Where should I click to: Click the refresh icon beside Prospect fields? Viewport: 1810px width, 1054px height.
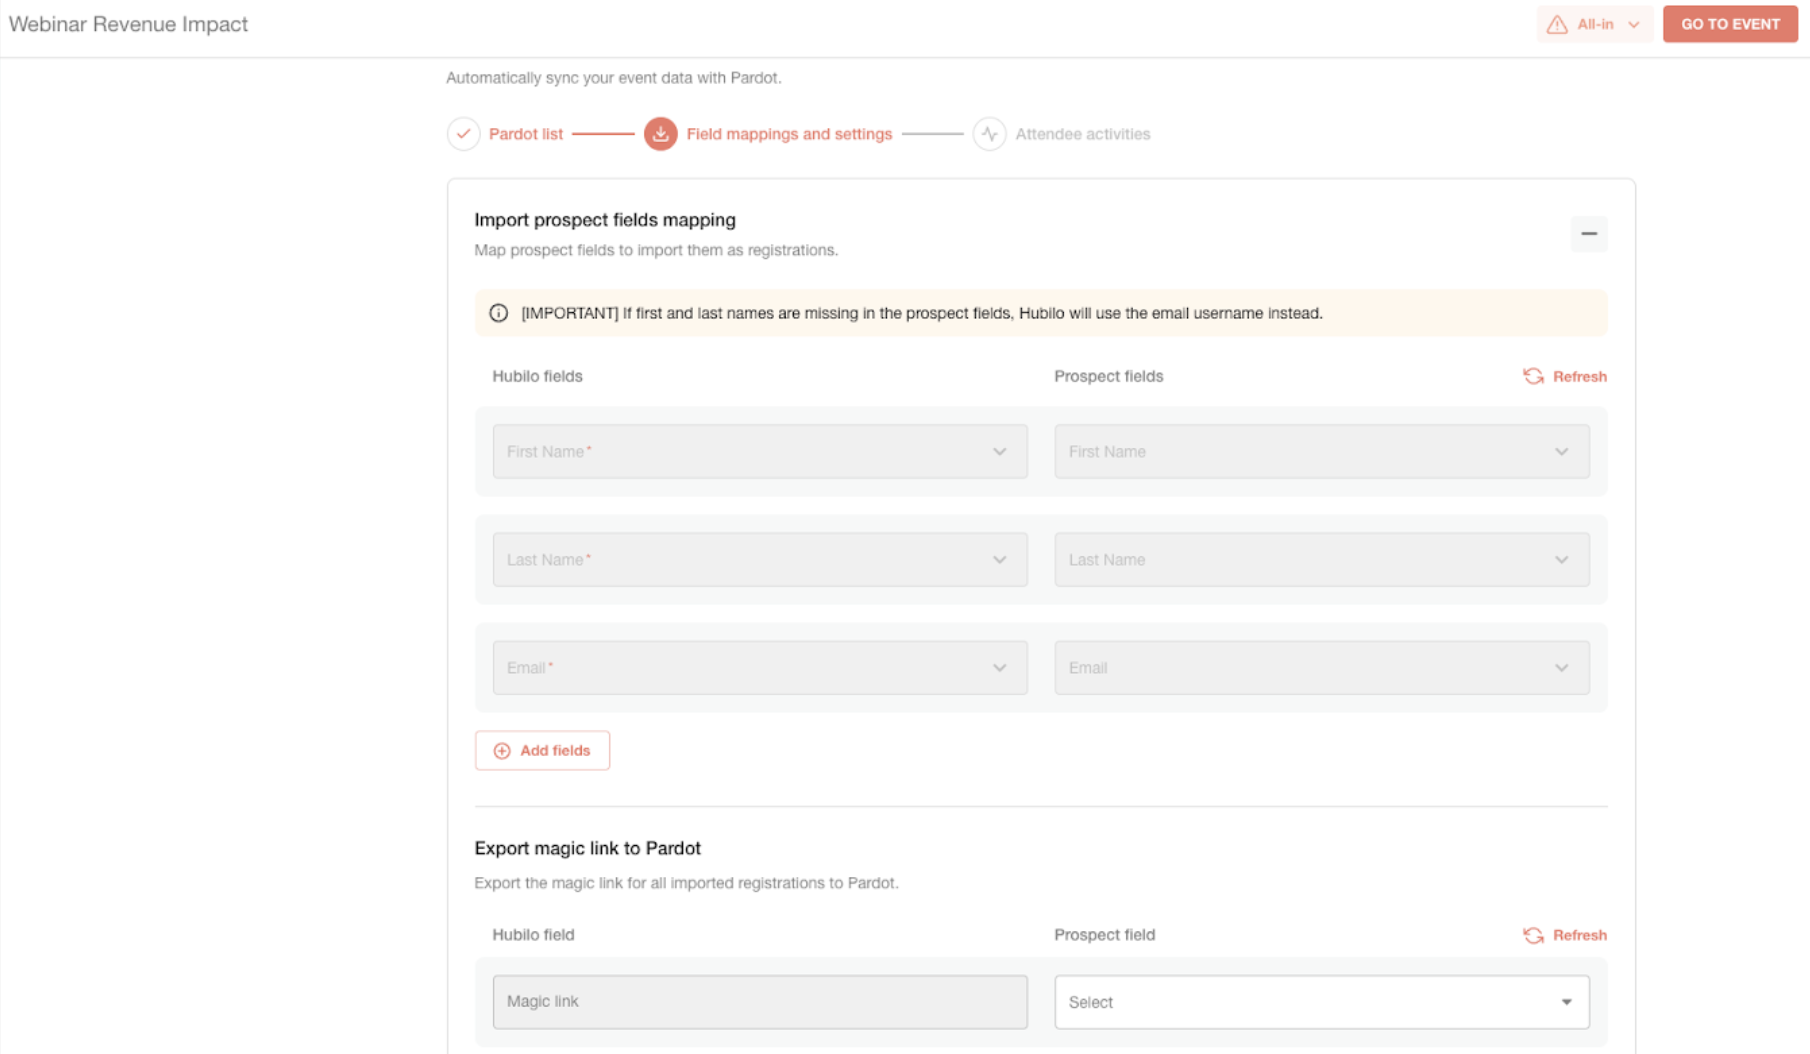(x=1533, y=376)
